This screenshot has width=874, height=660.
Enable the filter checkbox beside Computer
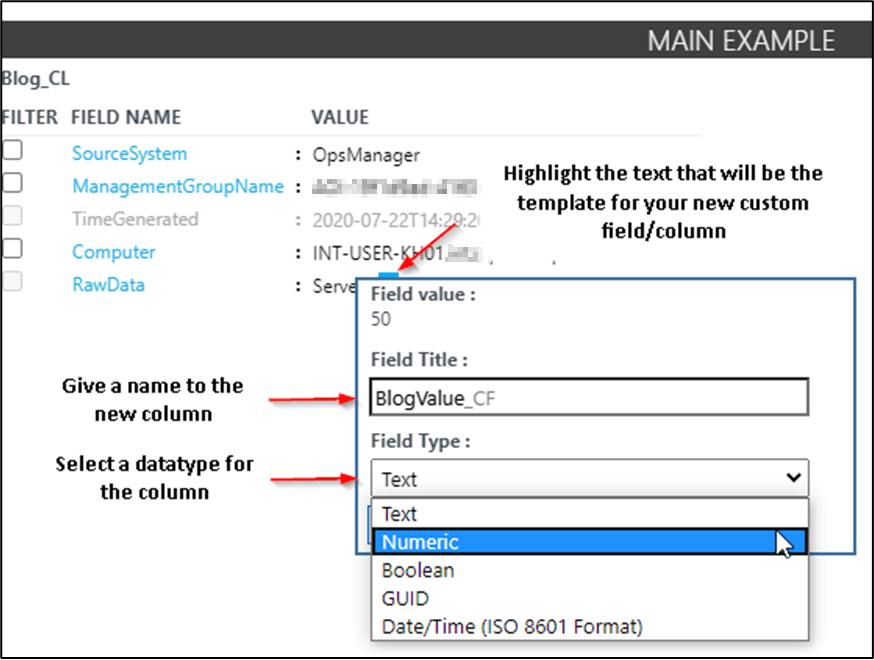[13, 247]
